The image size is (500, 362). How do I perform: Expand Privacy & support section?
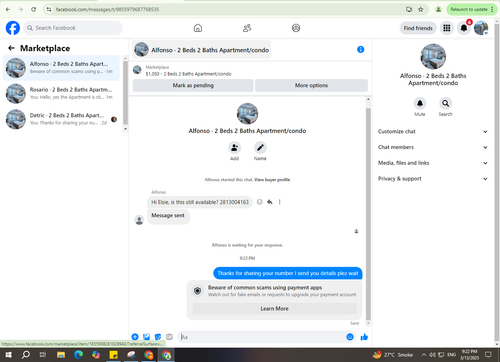(x=433, y=179)
